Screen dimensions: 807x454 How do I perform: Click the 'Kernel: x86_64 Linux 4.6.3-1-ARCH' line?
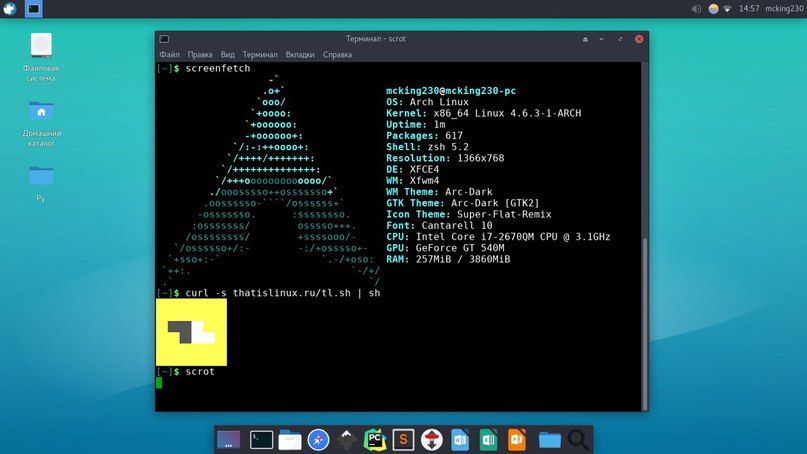pyautogui.click(x=483, y=113)
